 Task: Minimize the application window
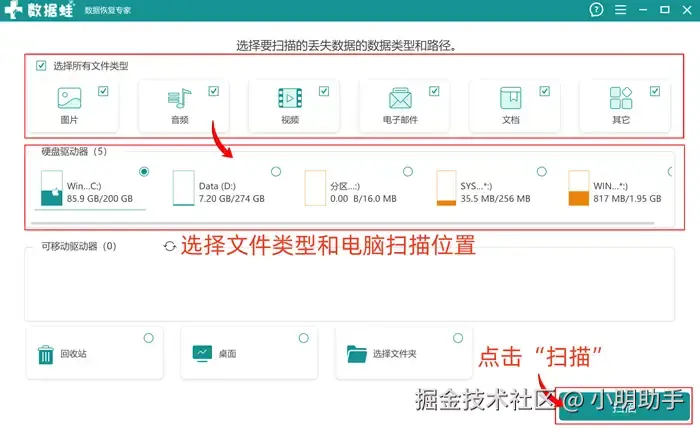click(x=643, y=9)
